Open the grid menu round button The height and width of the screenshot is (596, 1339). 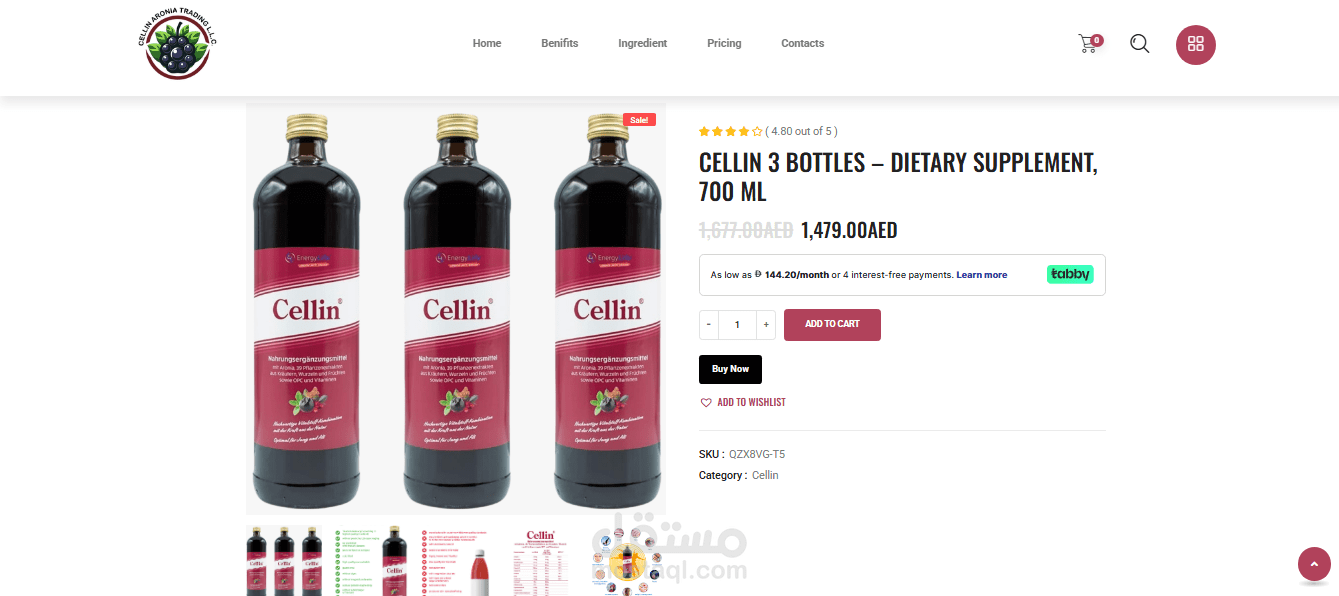tap(1195, 45)
